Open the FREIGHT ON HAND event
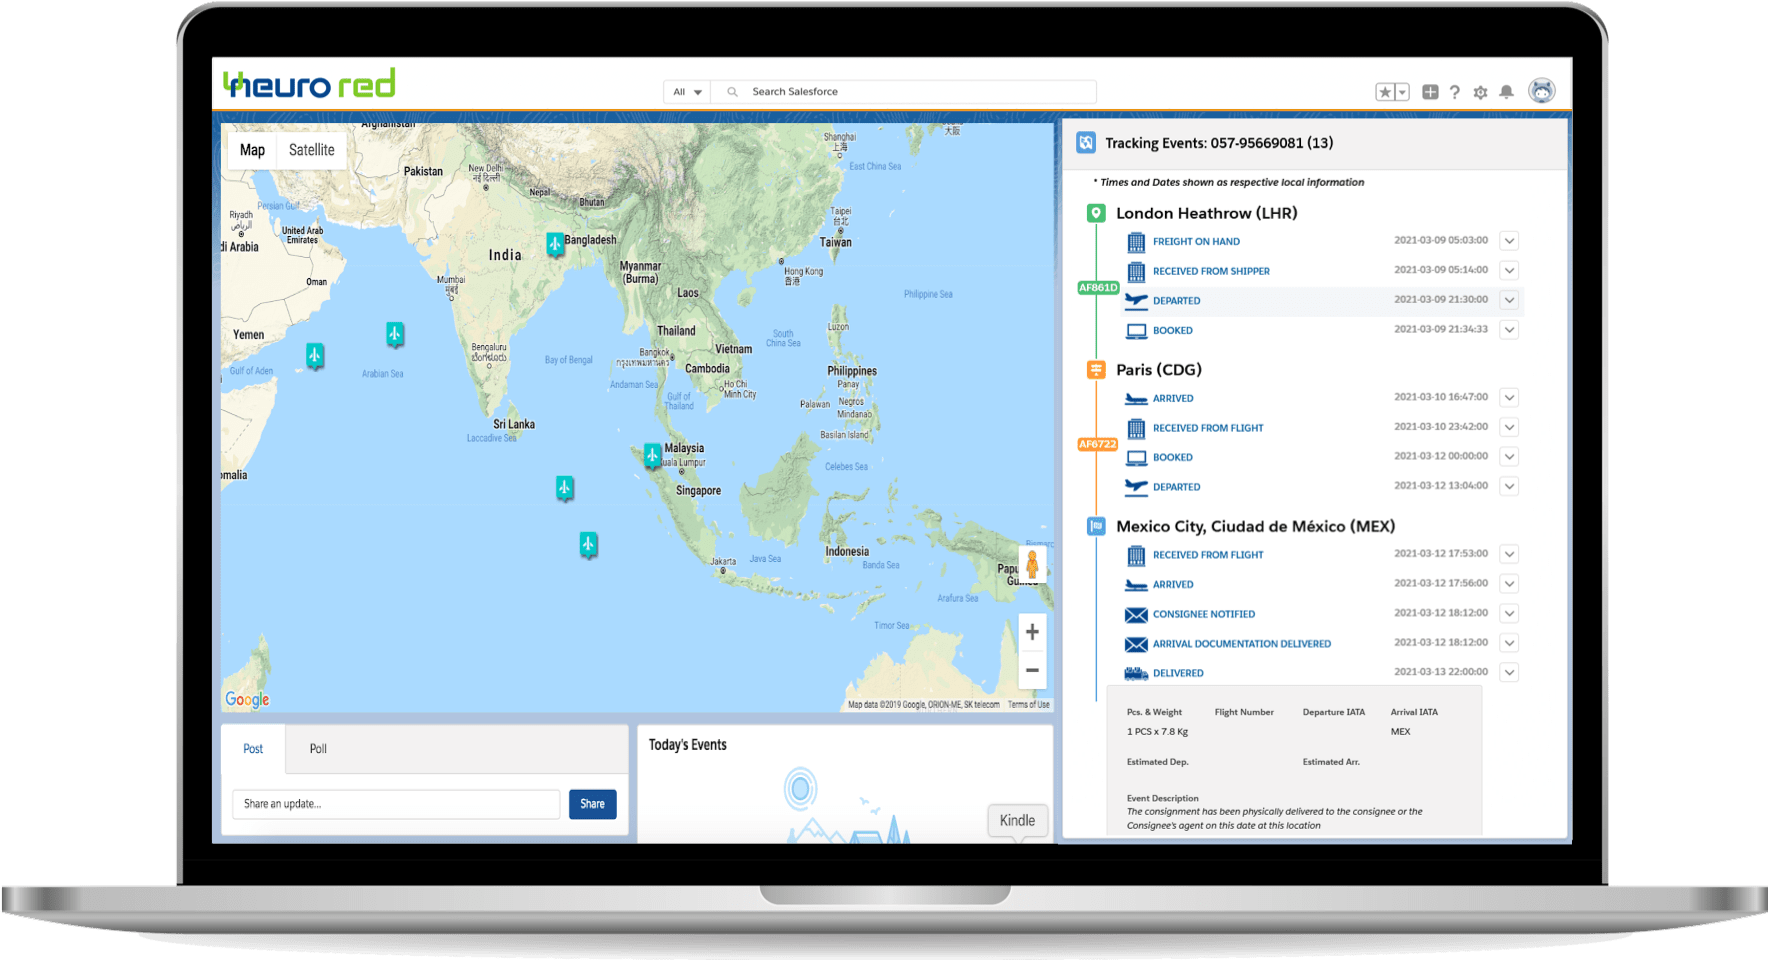Screen dimensions: 1768x960 click(1196, 242)
